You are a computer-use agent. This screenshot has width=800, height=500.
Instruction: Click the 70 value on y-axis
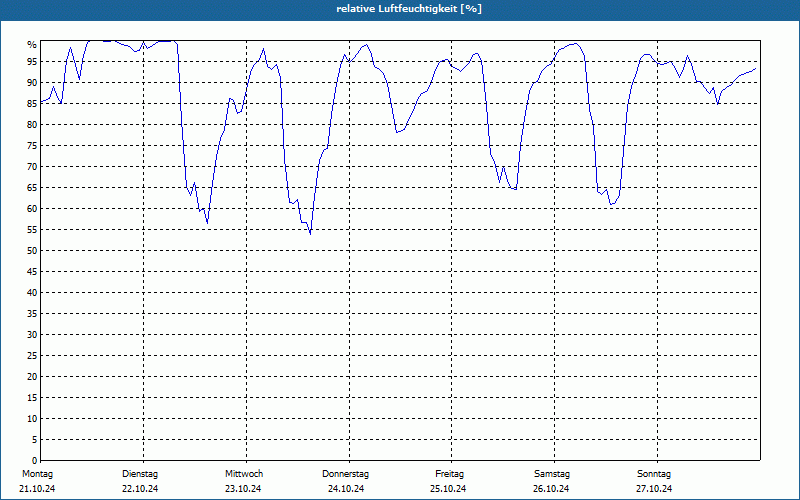(32, 167)
